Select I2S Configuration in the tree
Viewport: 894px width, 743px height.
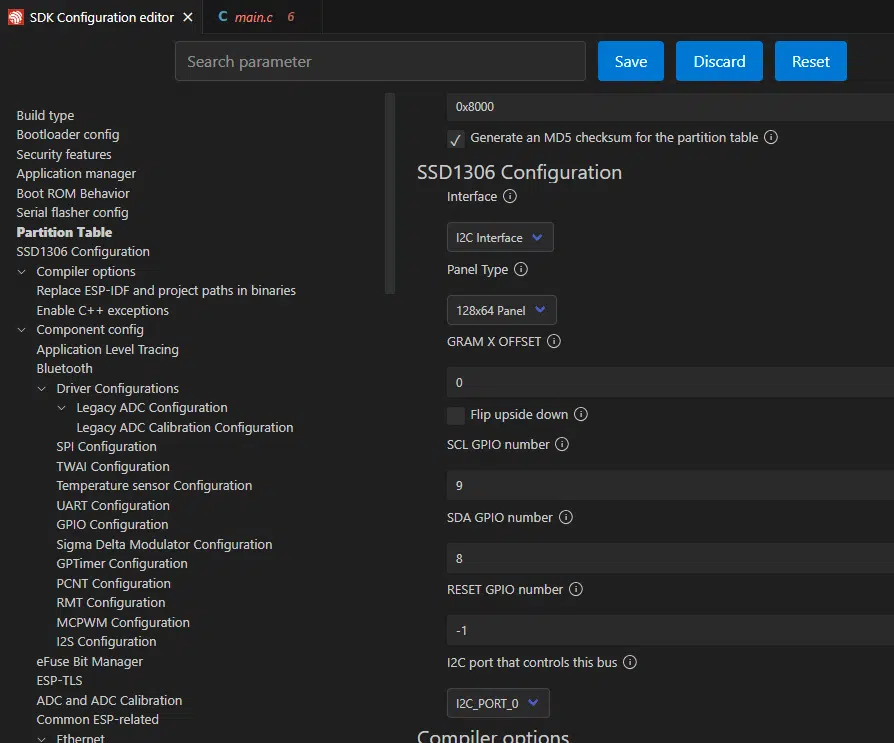click(106, 642)
